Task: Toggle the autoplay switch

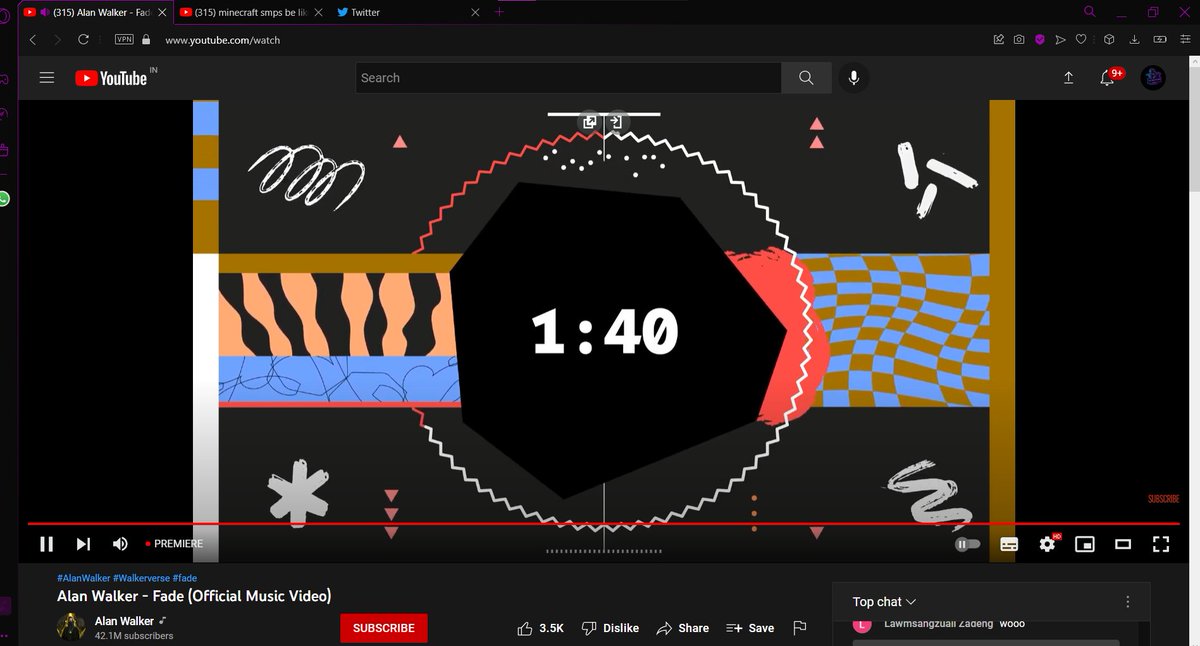Action: pos(967,544)
